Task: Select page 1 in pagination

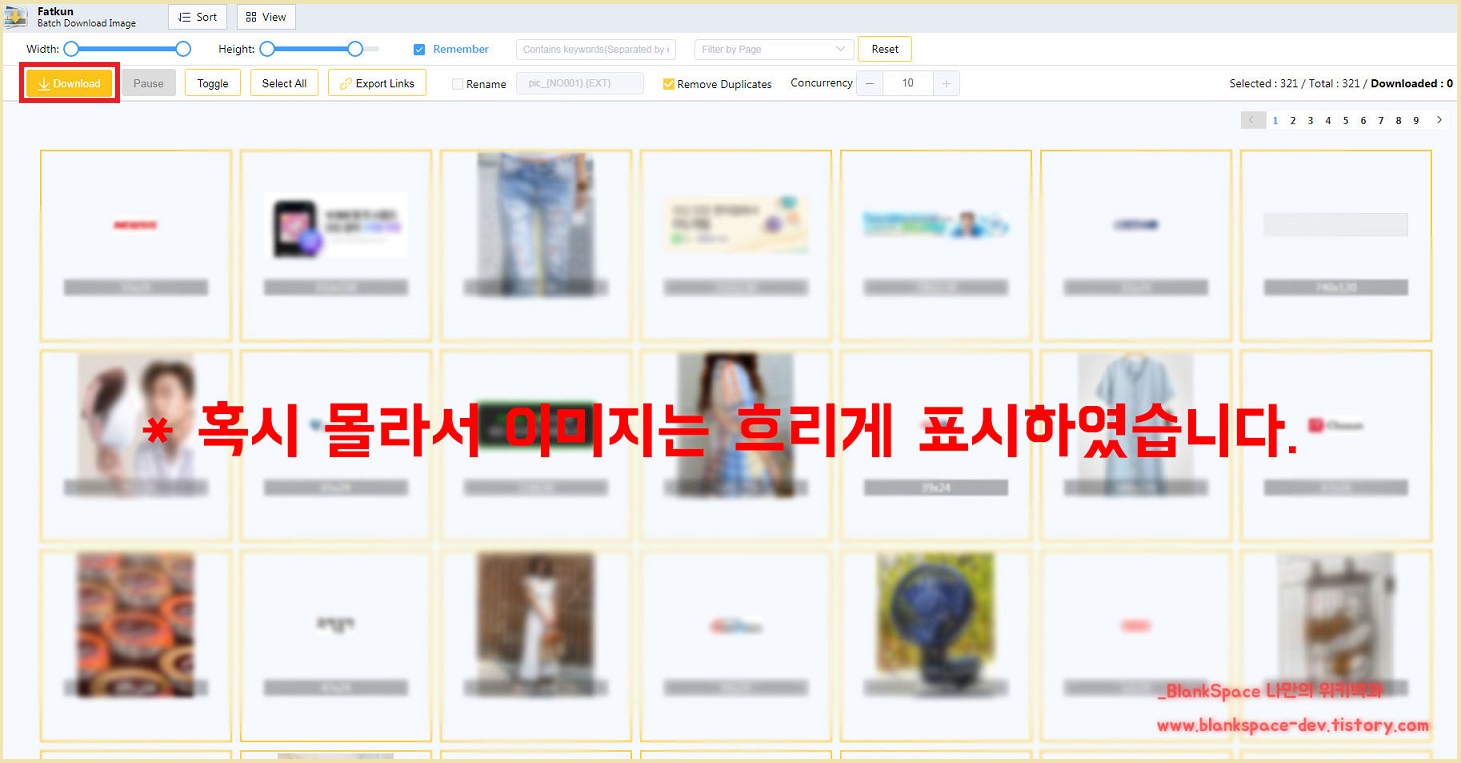Action: point(1275,120)
